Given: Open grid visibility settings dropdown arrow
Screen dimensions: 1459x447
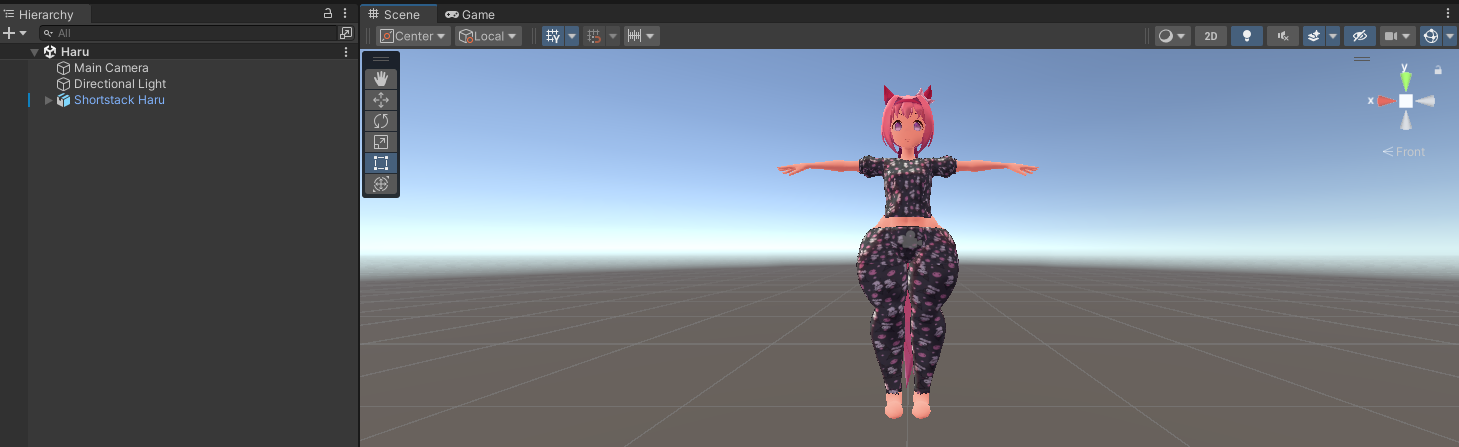Looking at the screenshot, I should pos(572,36).
